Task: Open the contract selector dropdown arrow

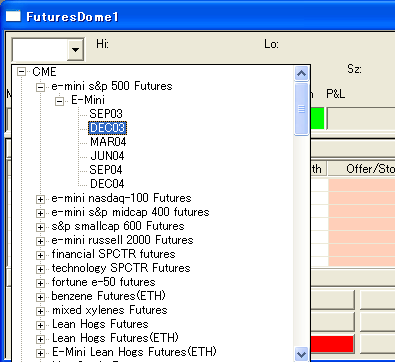Action: coord(75,49)
